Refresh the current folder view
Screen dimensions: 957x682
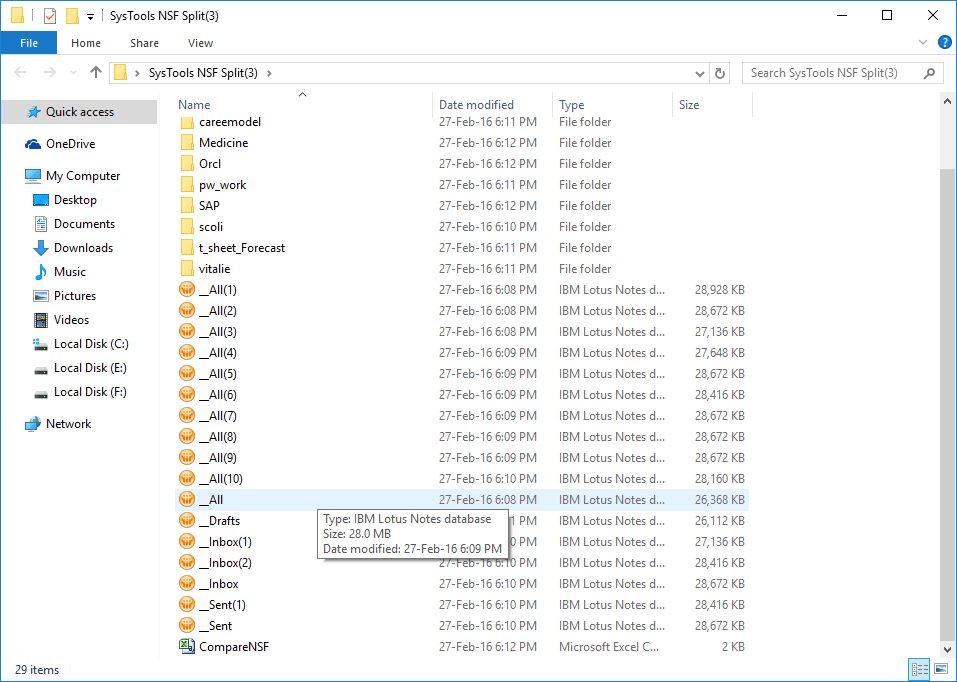720,73
